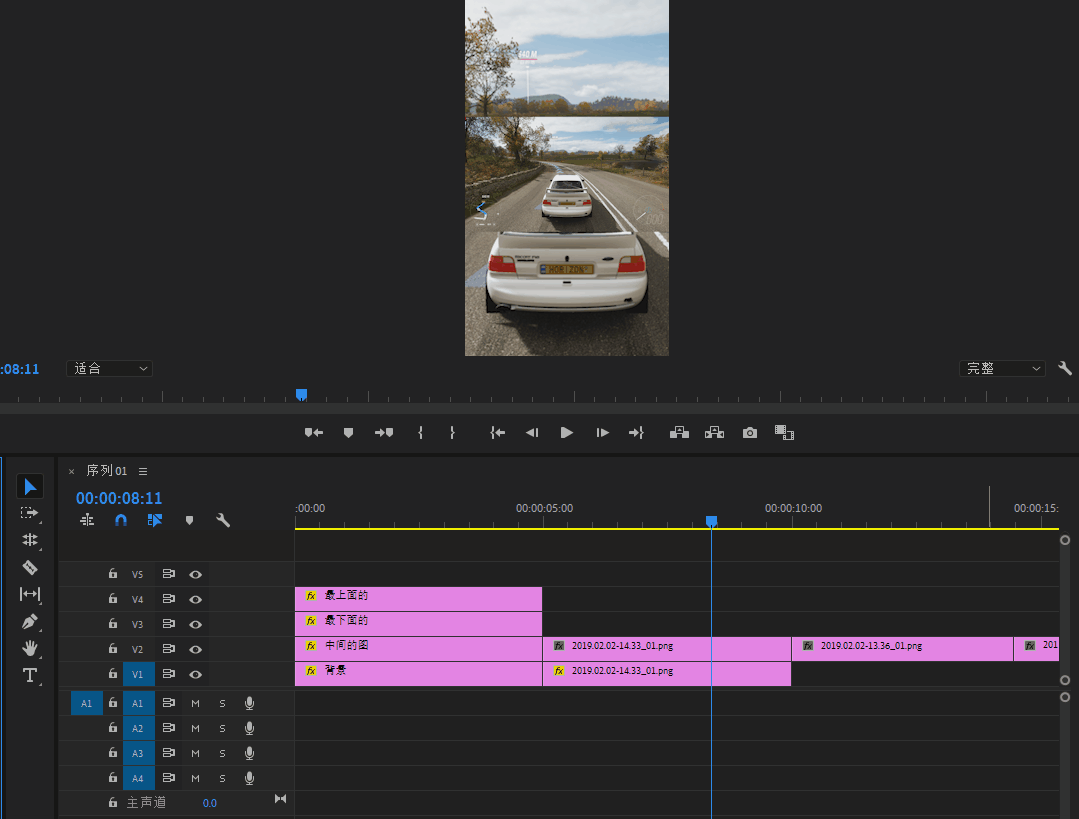Screen dimensions: 1079x819
Task: Click the Export Frame camera icon
Action: click(x=749, y=433)
